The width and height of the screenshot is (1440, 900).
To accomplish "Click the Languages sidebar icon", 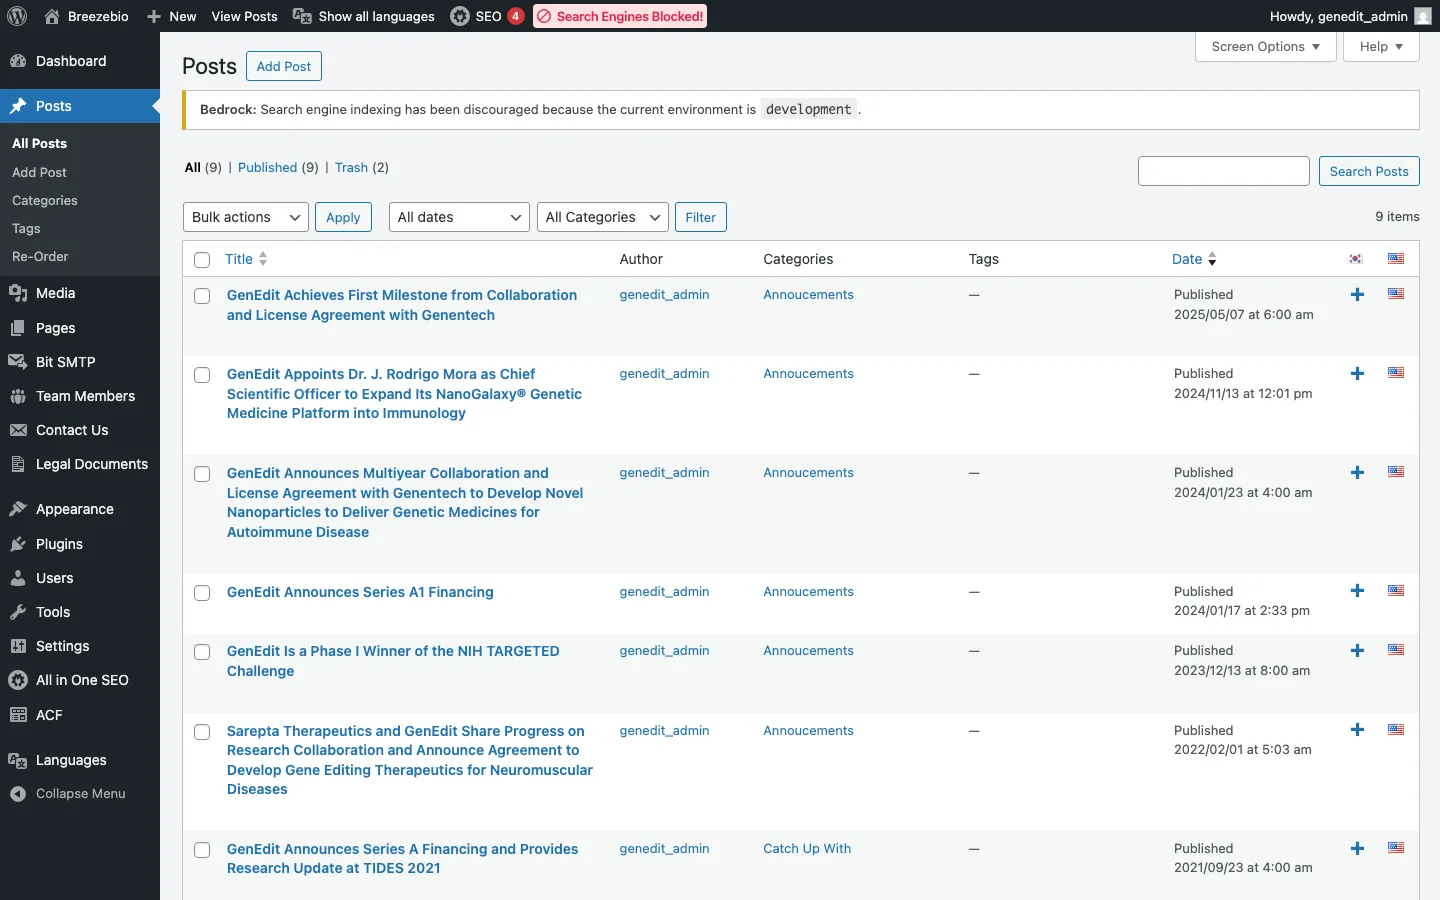I will (18, 760).
